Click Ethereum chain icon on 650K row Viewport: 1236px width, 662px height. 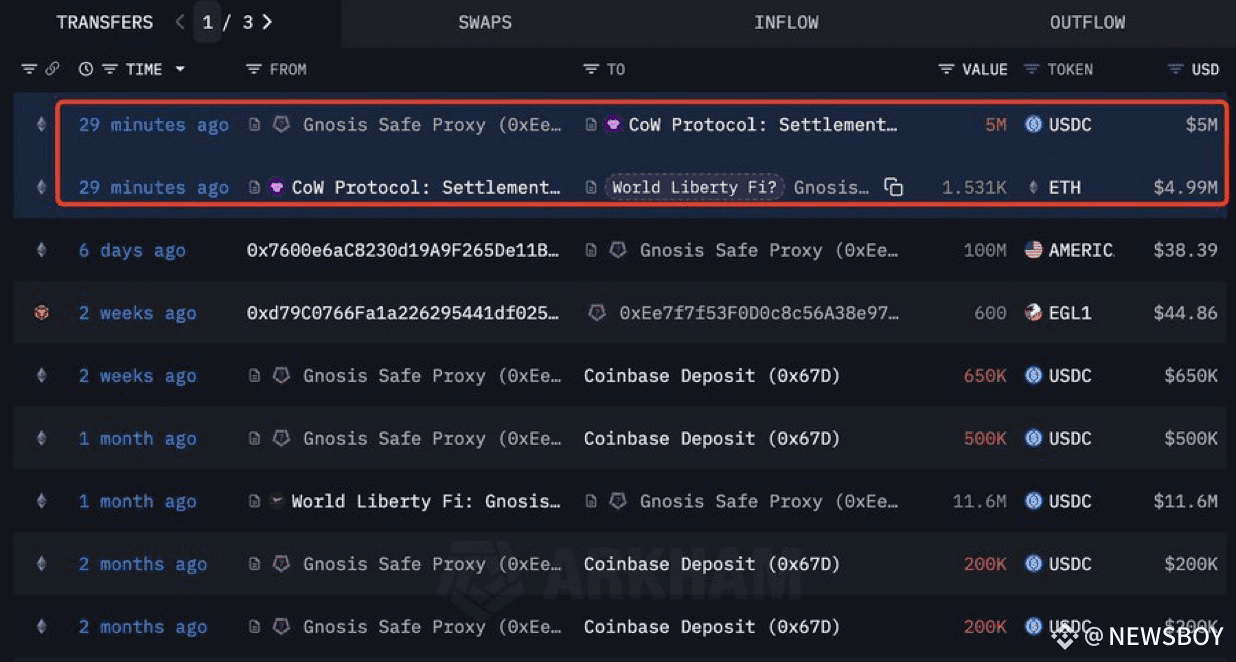tap(41, 376)
